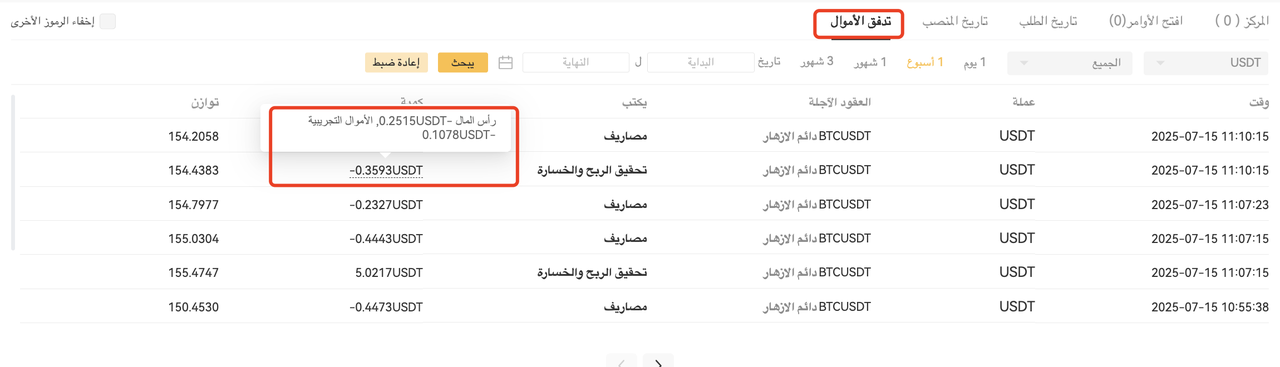Image resolution: width=1280 pixels, height=367 pixels.
Task: Click the yellow بحث search button
Action: click(463, 63)
